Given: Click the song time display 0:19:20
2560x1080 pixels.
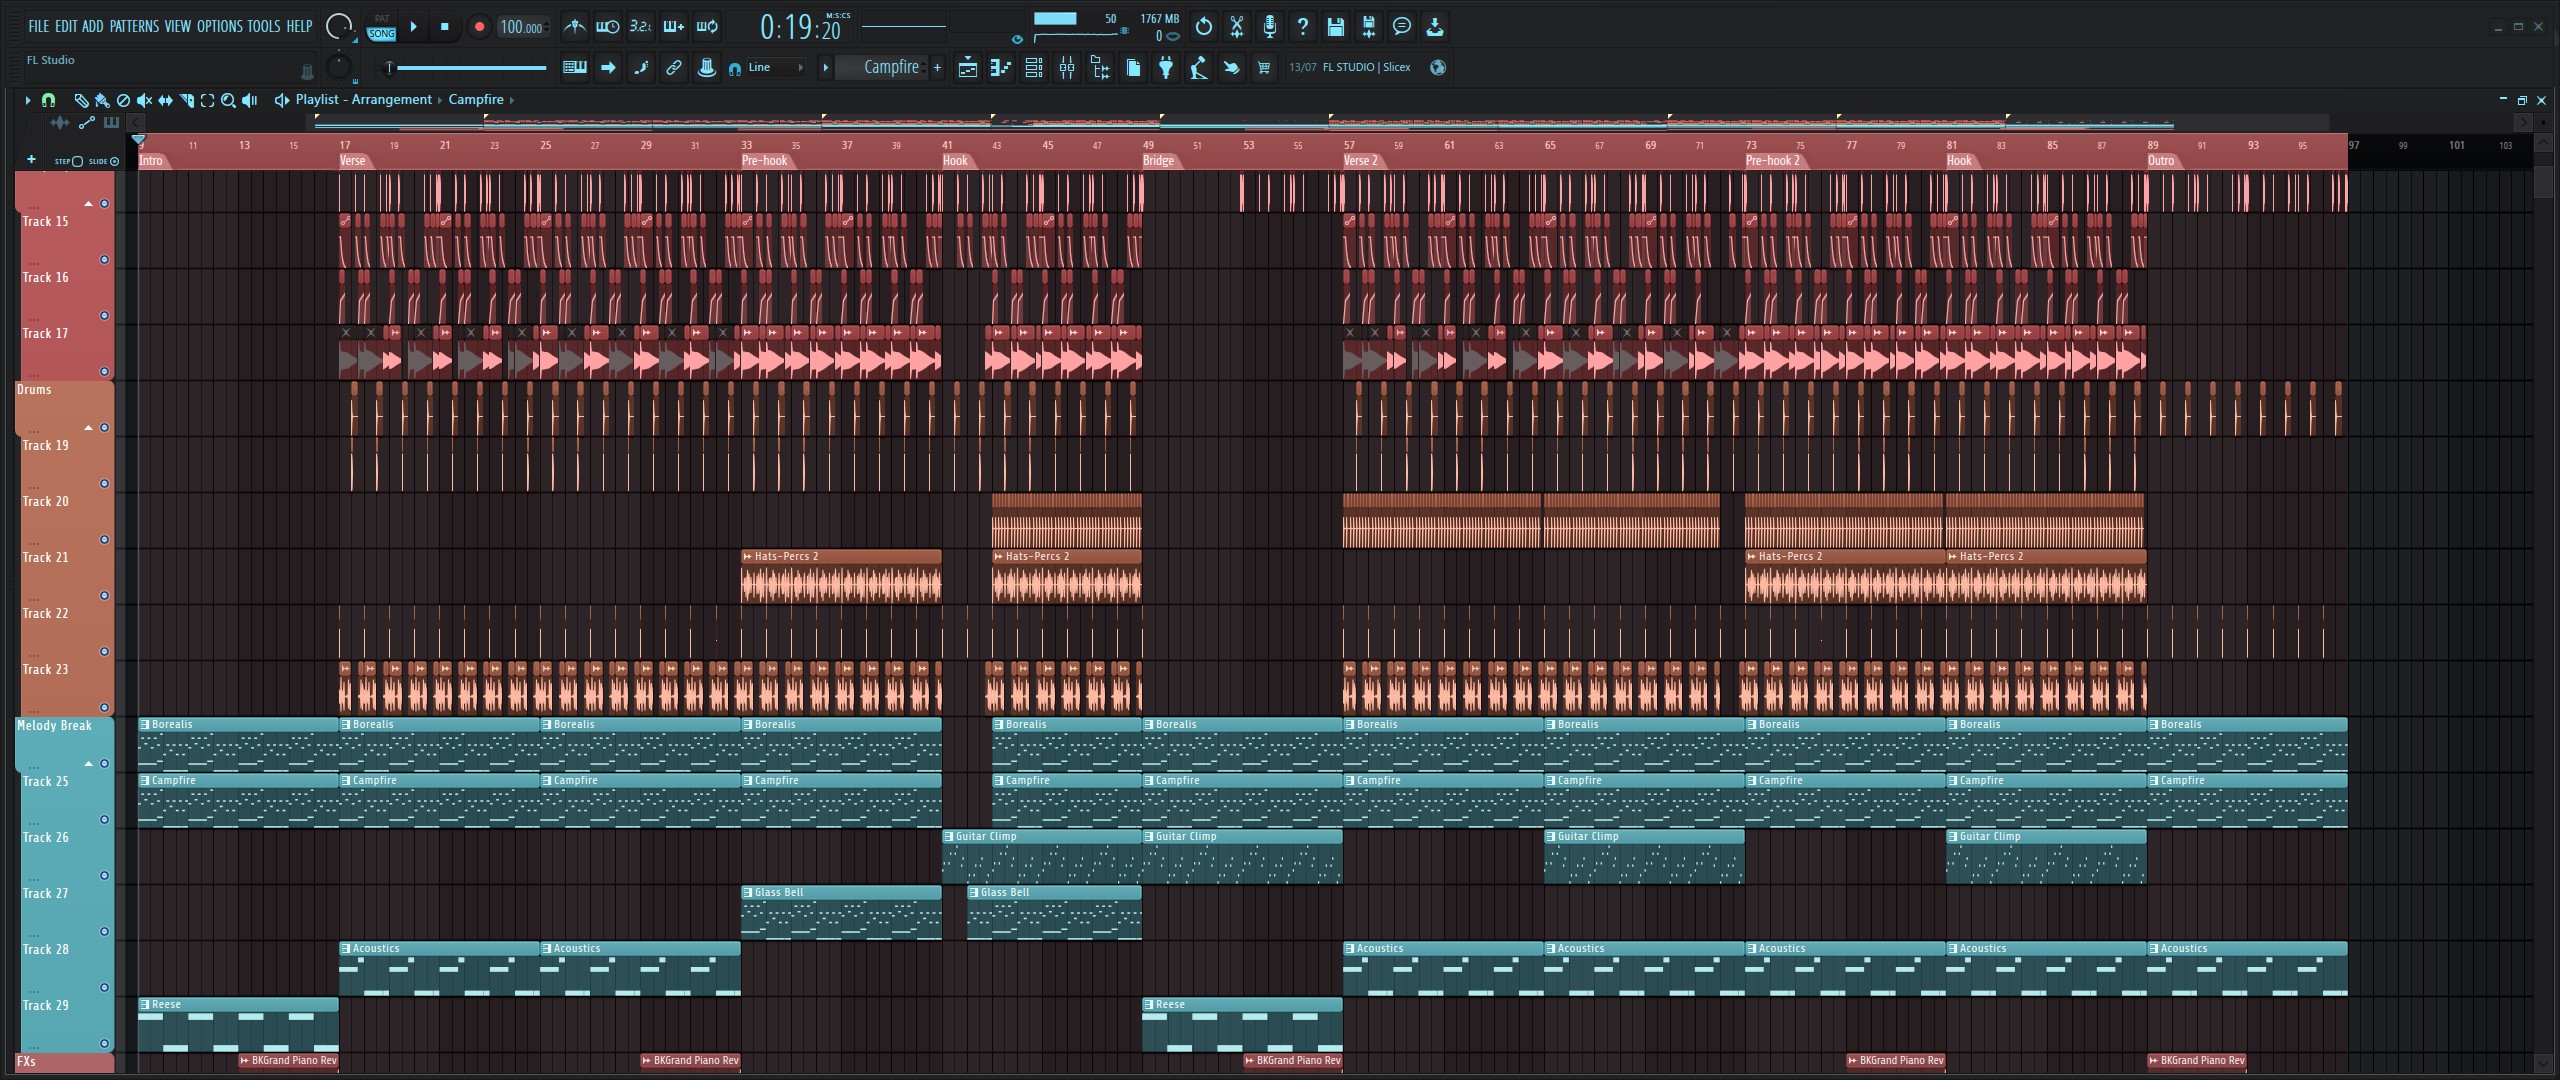Looking at the screenshot, I should coord(800,27).
